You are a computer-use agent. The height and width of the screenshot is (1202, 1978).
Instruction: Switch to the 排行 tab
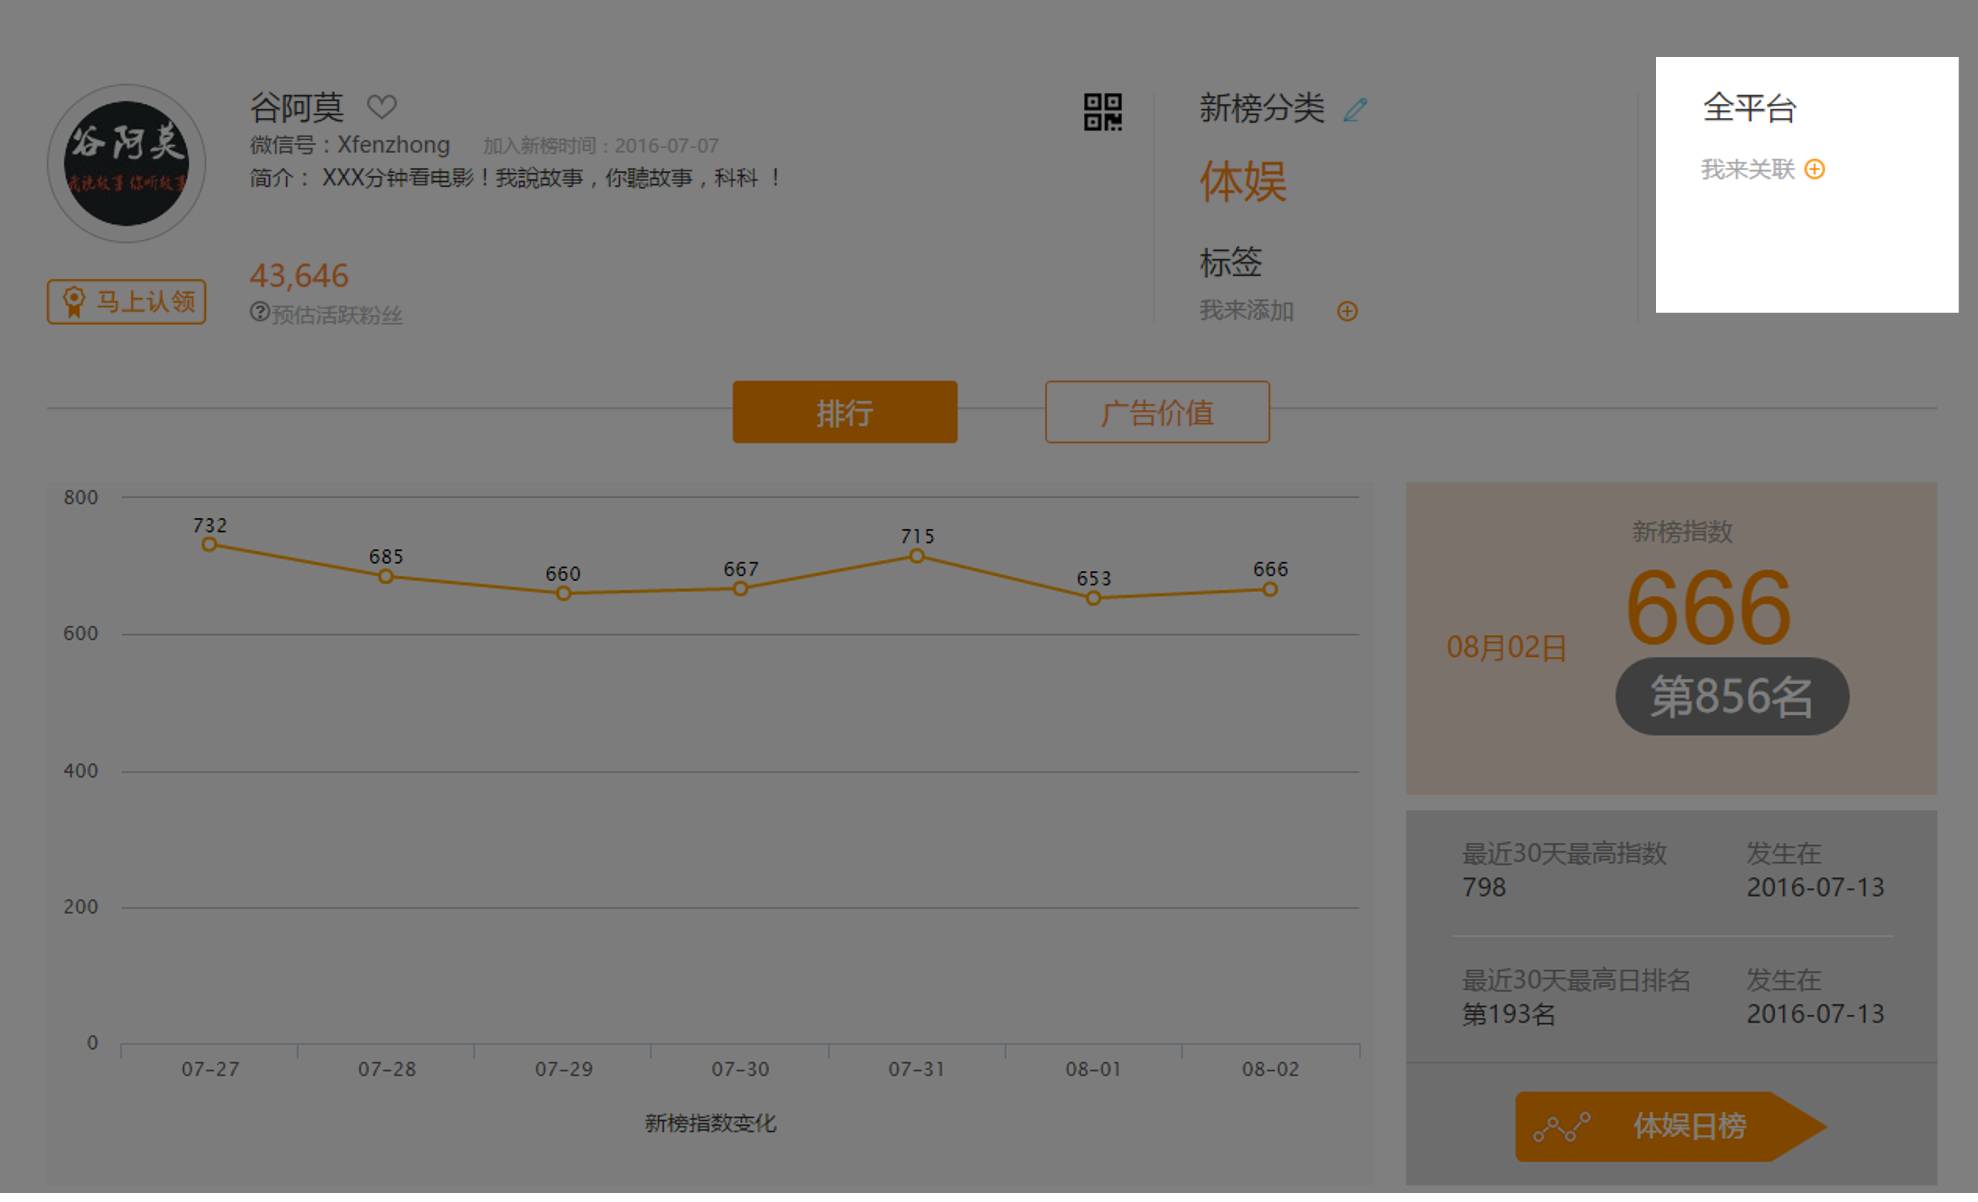(x=844, y=412)
